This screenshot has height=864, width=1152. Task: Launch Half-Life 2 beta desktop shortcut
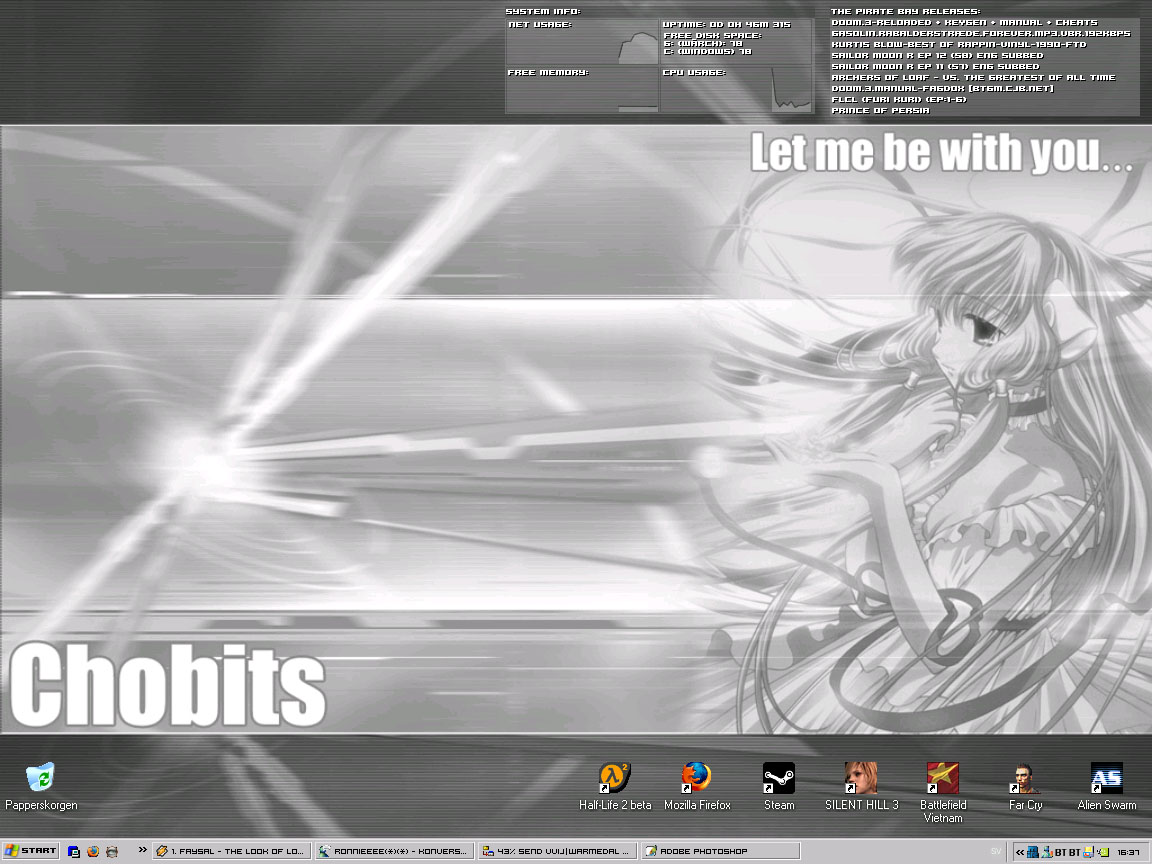[615, 786]
